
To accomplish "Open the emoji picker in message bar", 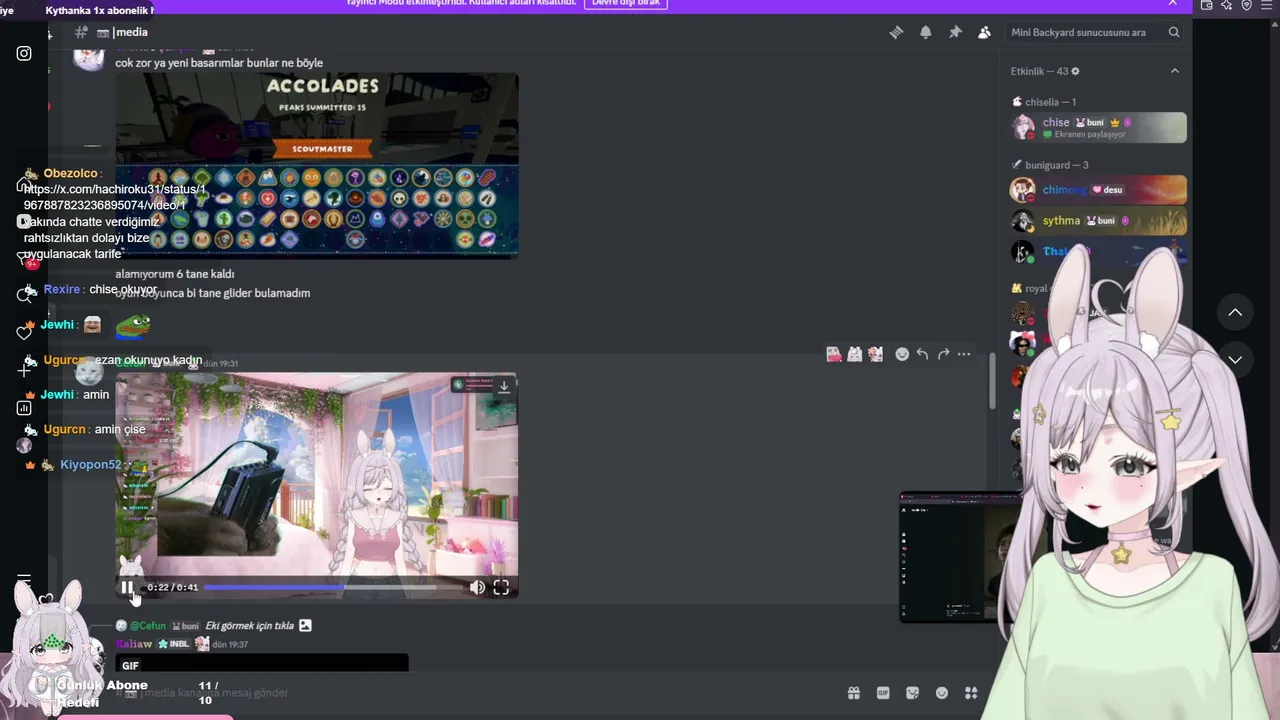I will pyautogui.click(x=941, y=693).
